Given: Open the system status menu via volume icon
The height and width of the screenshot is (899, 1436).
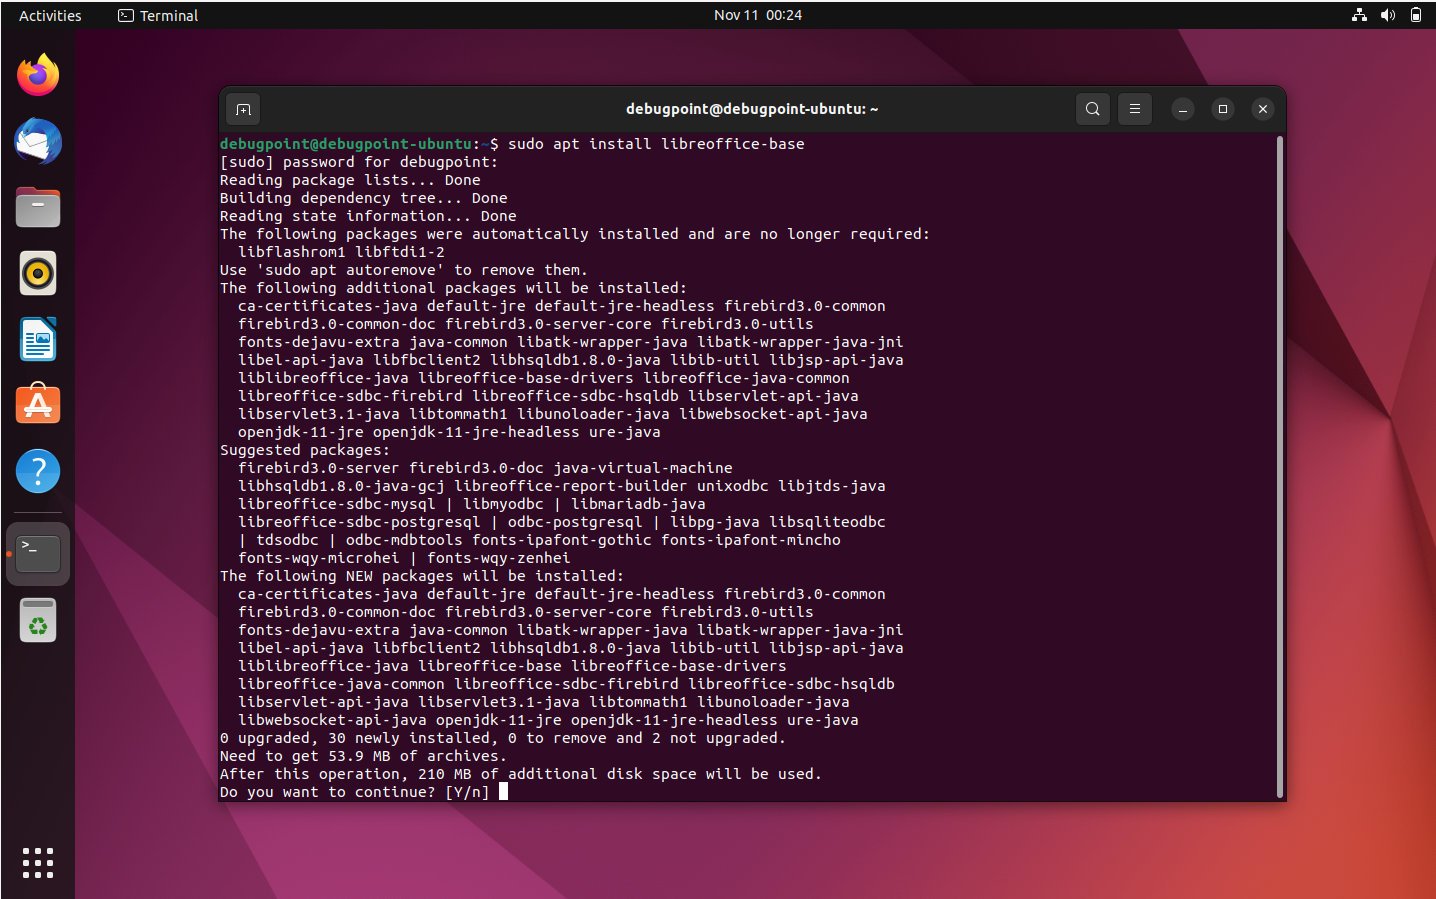Looking at the screenshot, I should tap(1388, 15).
